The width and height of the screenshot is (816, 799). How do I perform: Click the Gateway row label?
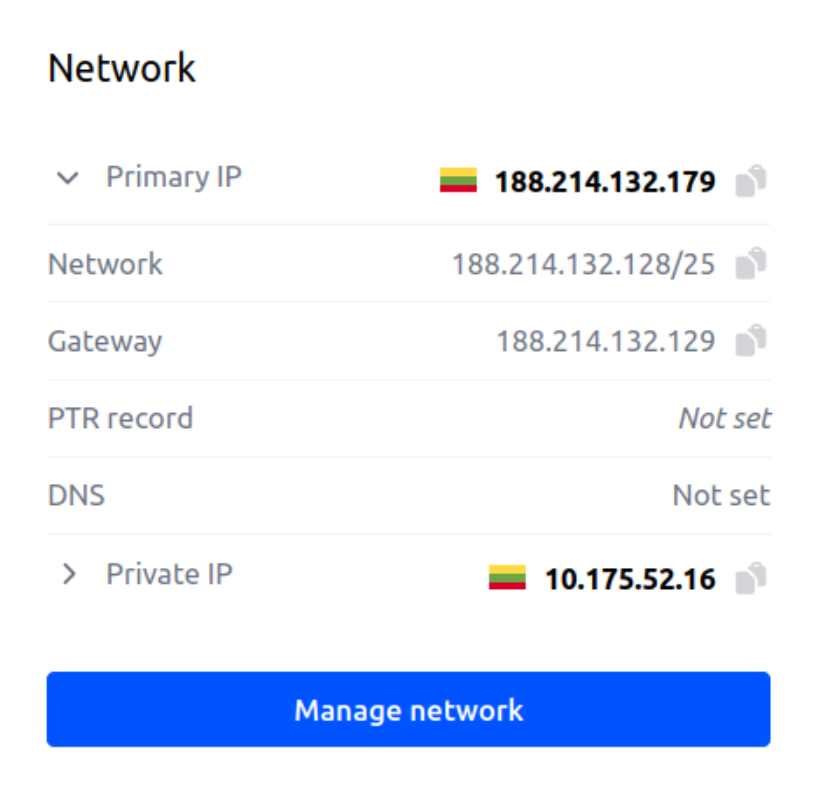pos(105,341)
